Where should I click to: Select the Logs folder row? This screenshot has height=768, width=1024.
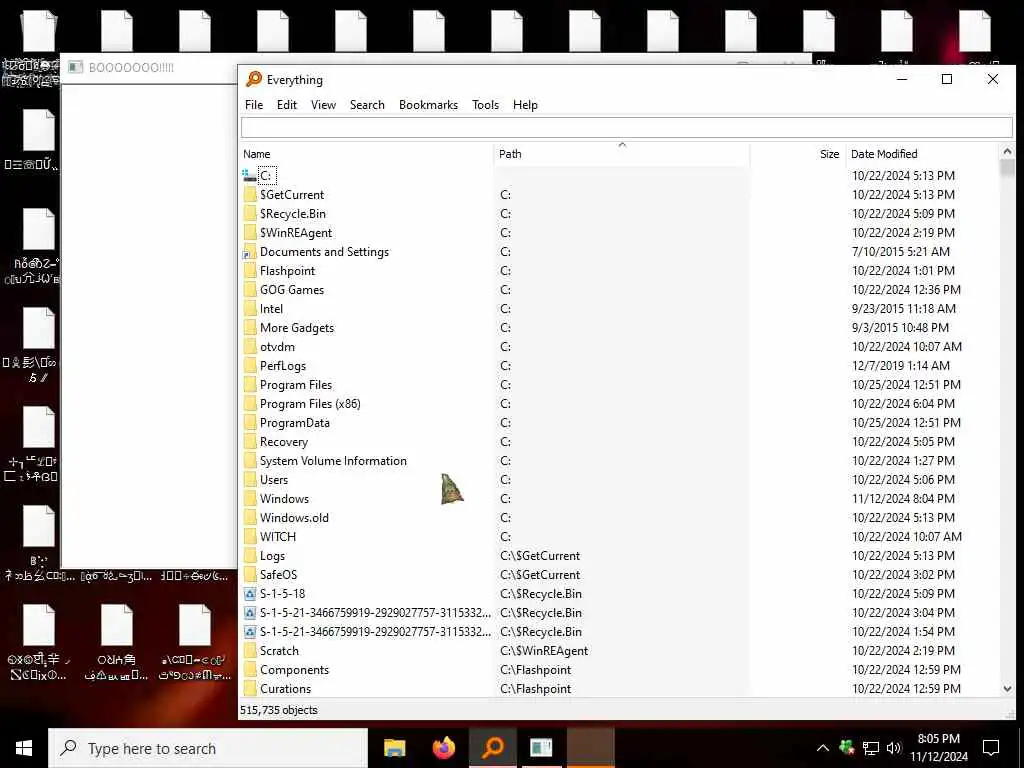coord(619,556)
